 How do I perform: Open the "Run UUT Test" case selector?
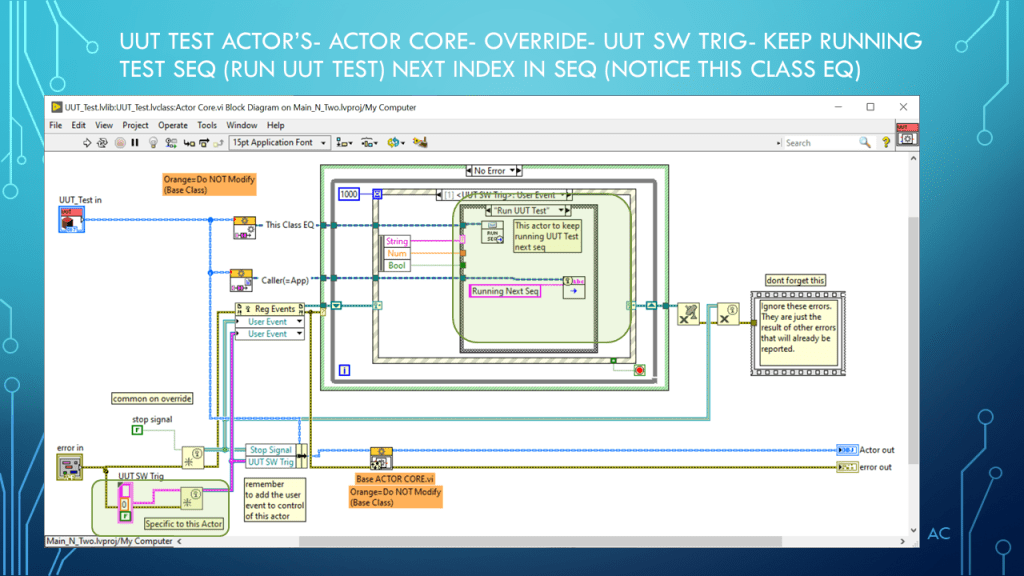[527, 211]
